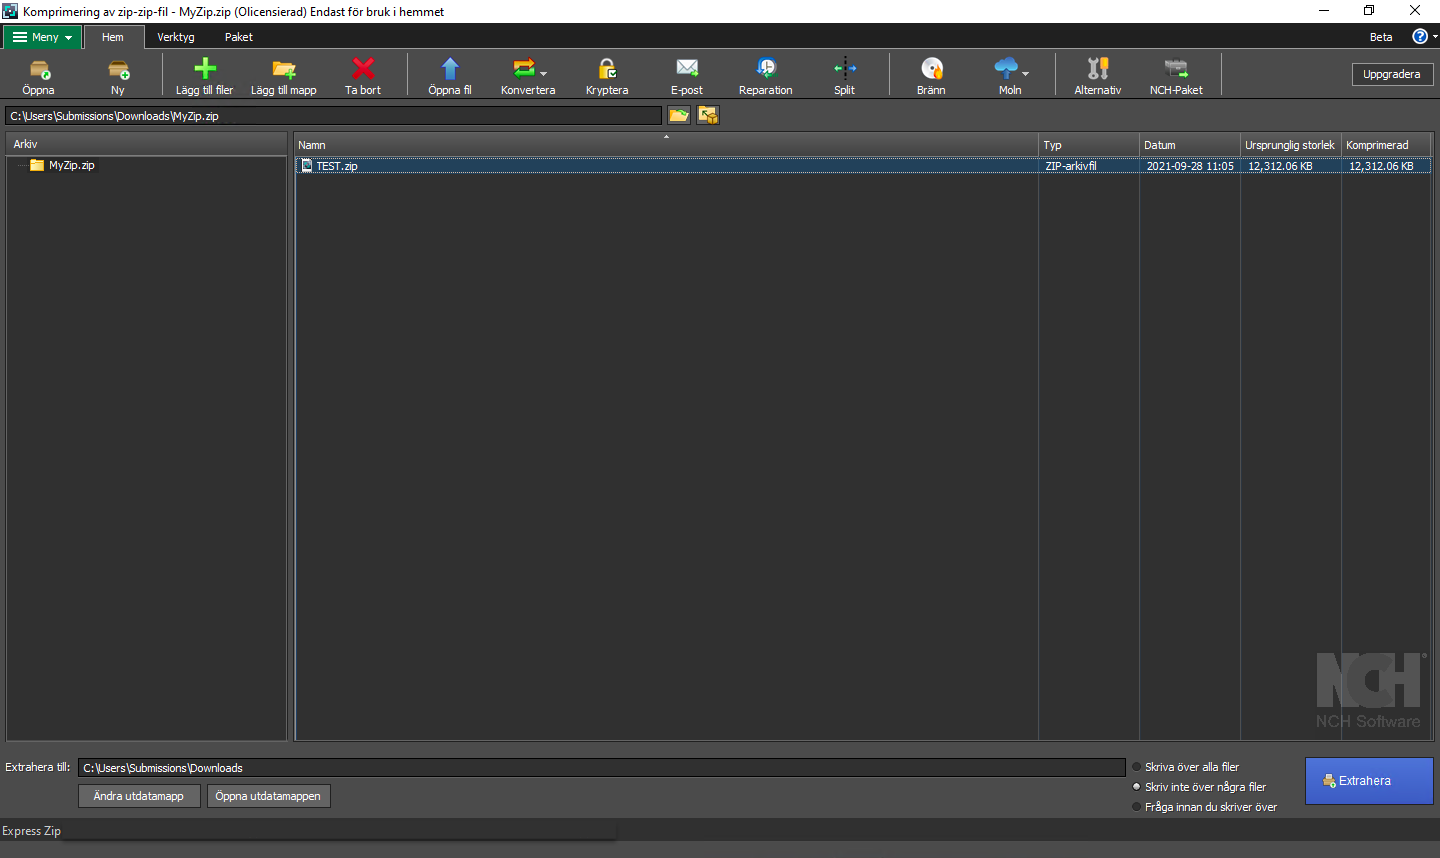Switch to the Paket tab
1440x858 pixels.
coord(239,37)
